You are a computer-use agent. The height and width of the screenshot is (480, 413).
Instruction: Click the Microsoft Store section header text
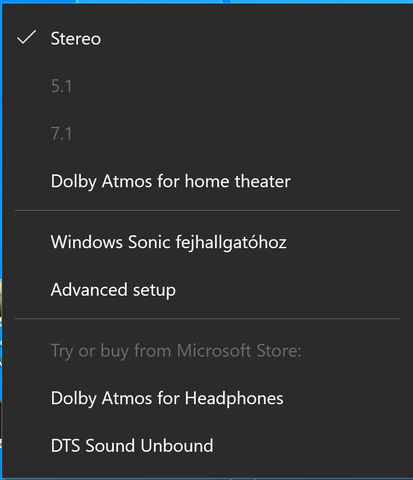click(x=176, y=351)
